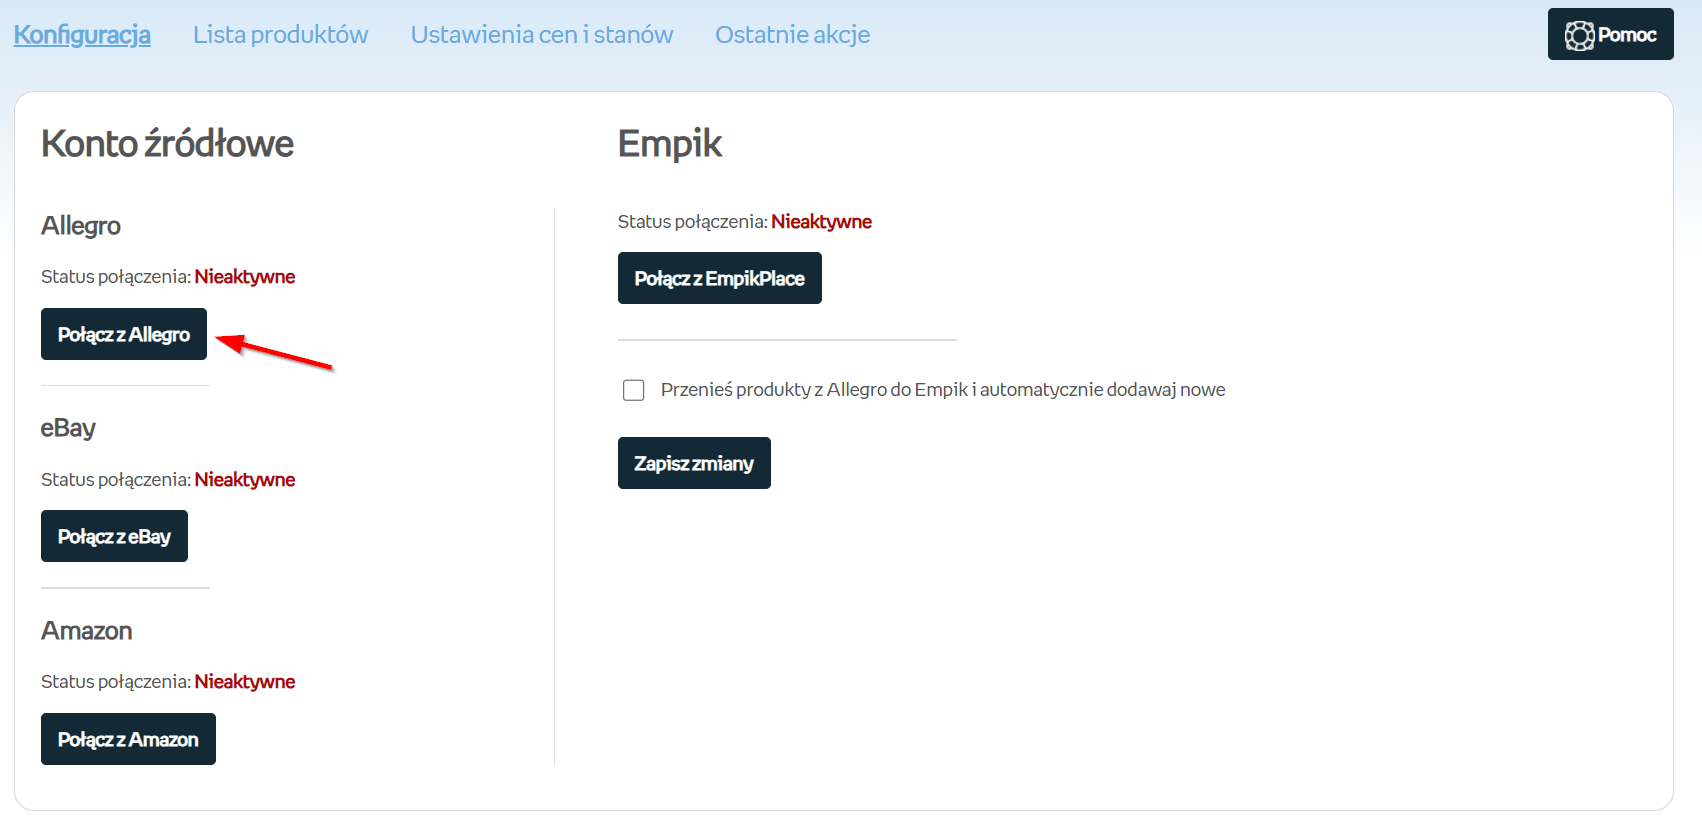Image resolution: width=1702 pixels, height=828 pixels.
Task: Click the Nieaktywne status under Empik
Action: point(821,222)
